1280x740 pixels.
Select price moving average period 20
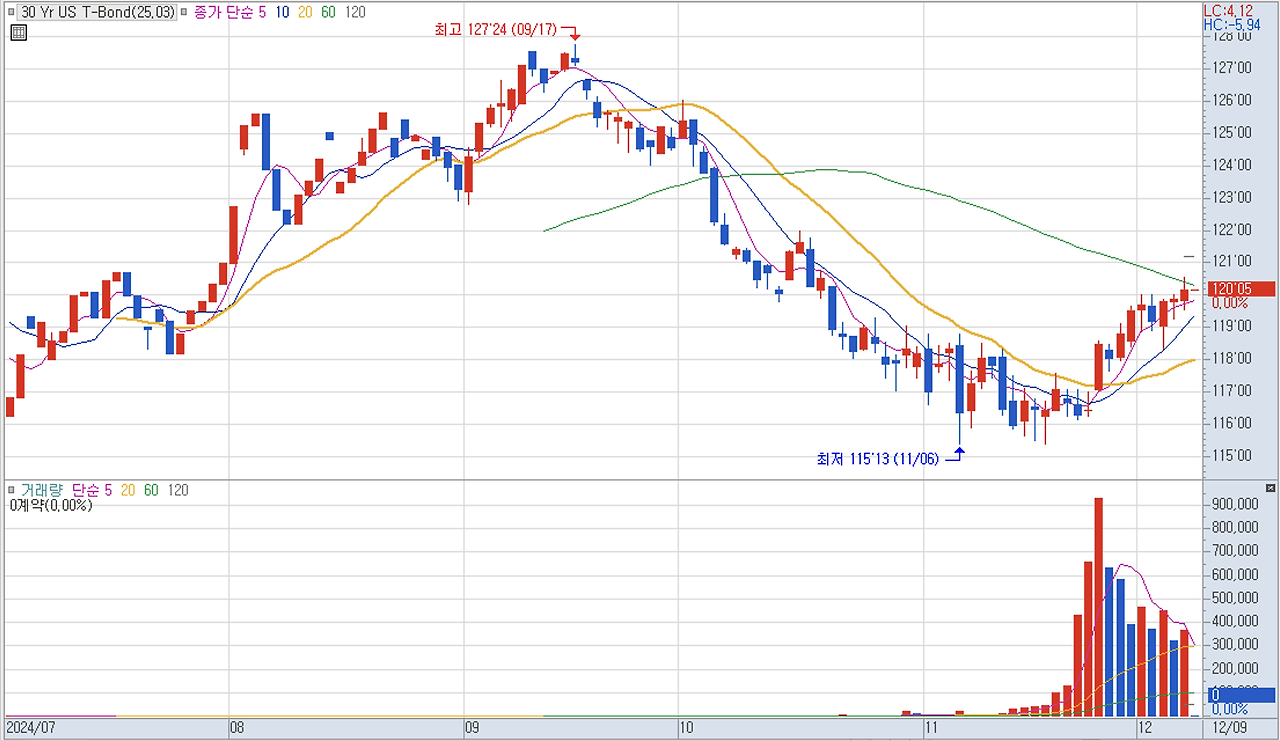click(x=306, y=12)
